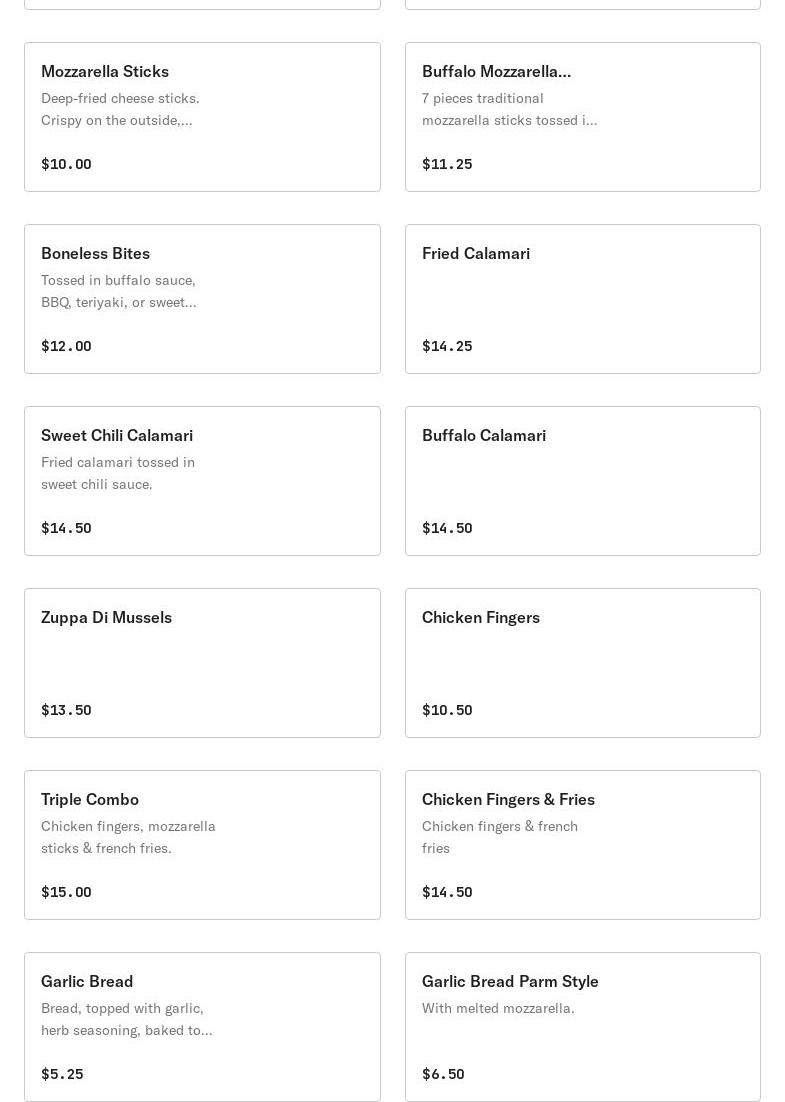Select the Buffalo Mozzarella item card
Viewport: 785px width, 1102px height.
[x=582, y=117]
